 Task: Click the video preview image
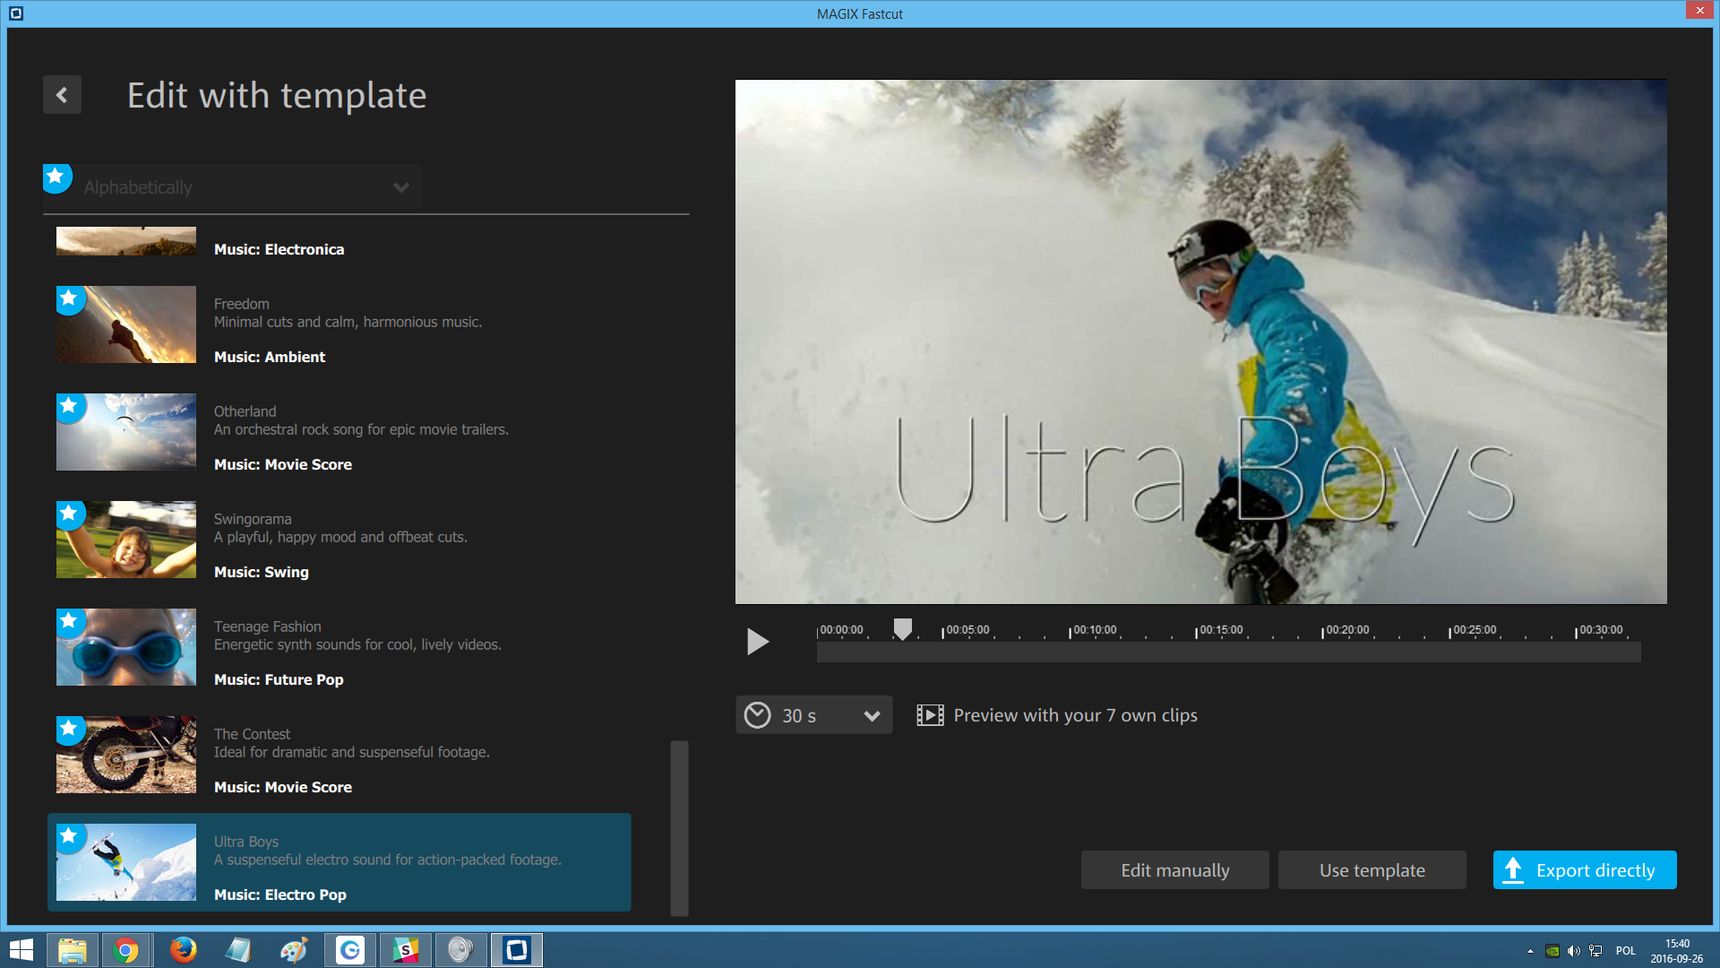(x=1201, y=342)
